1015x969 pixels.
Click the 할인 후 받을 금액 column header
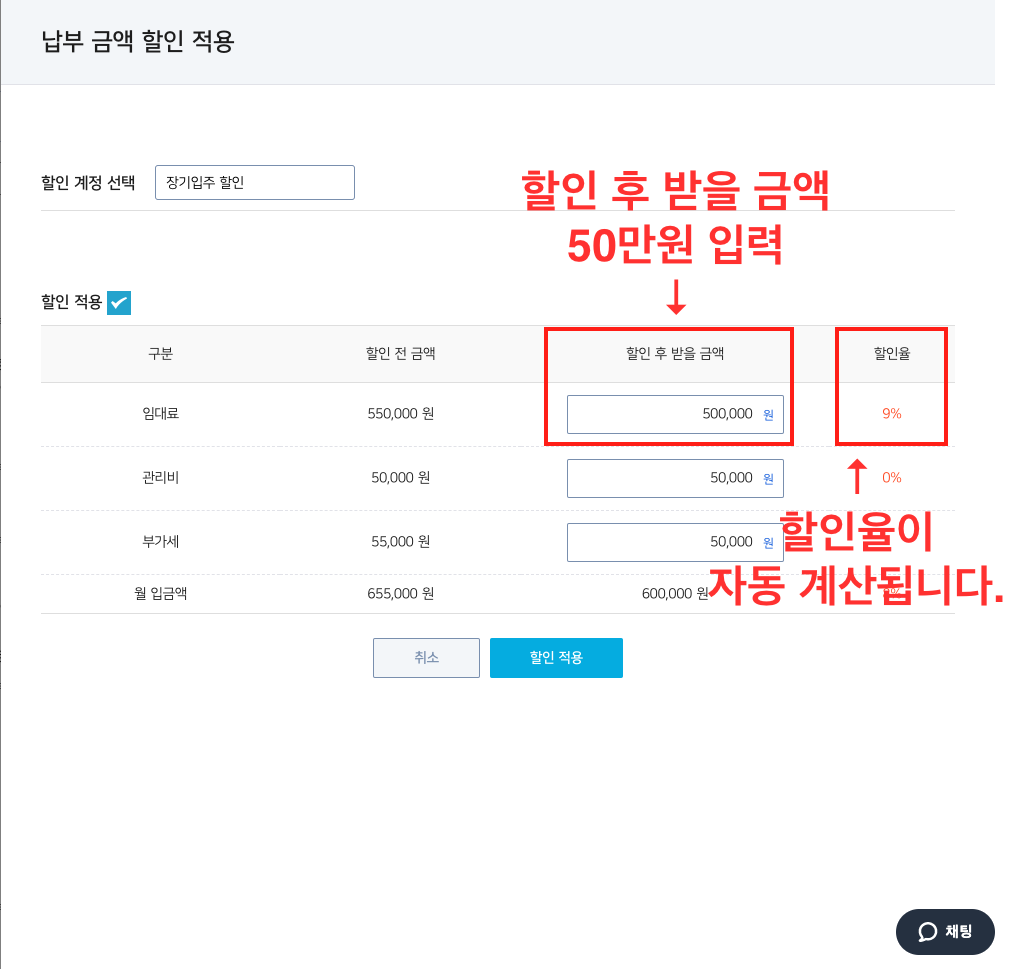click(675, 353)
